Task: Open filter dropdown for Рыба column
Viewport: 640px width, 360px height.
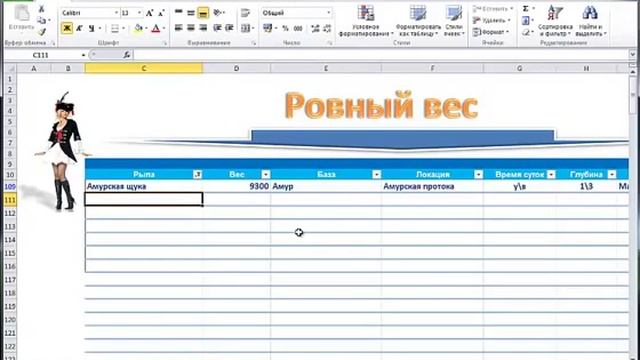Action: click(197, 175)
